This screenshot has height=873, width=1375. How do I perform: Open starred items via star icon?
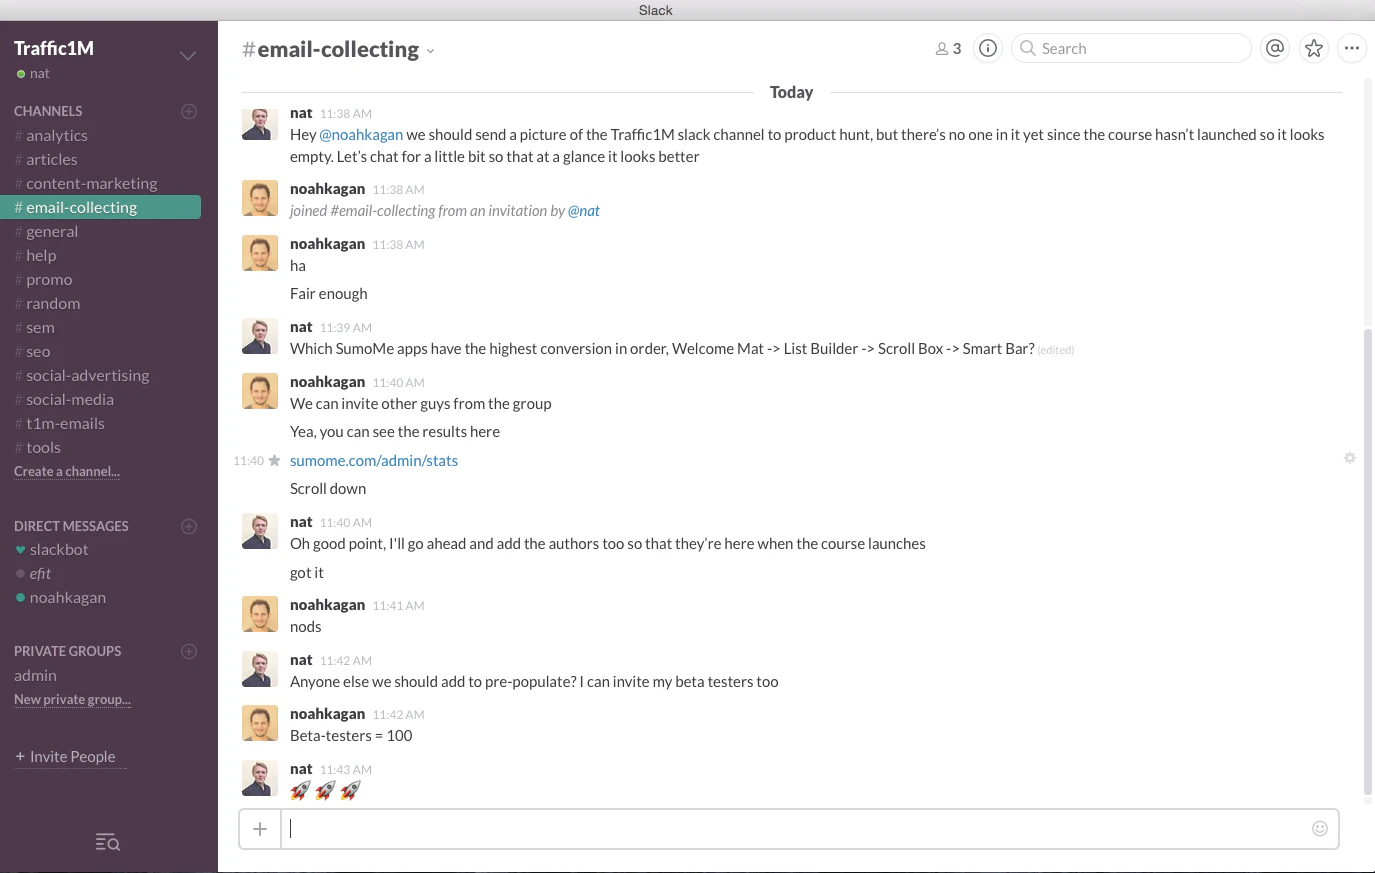[x=1314, y=48]
